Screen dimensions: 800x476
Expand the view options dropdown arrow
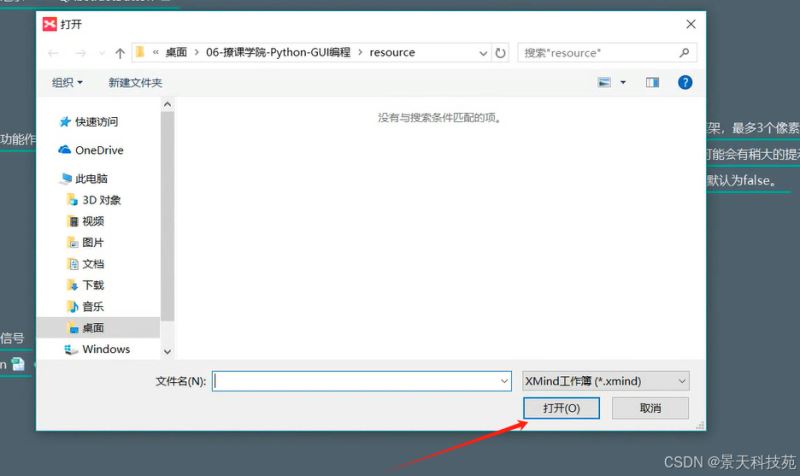[x=623, y=83]
